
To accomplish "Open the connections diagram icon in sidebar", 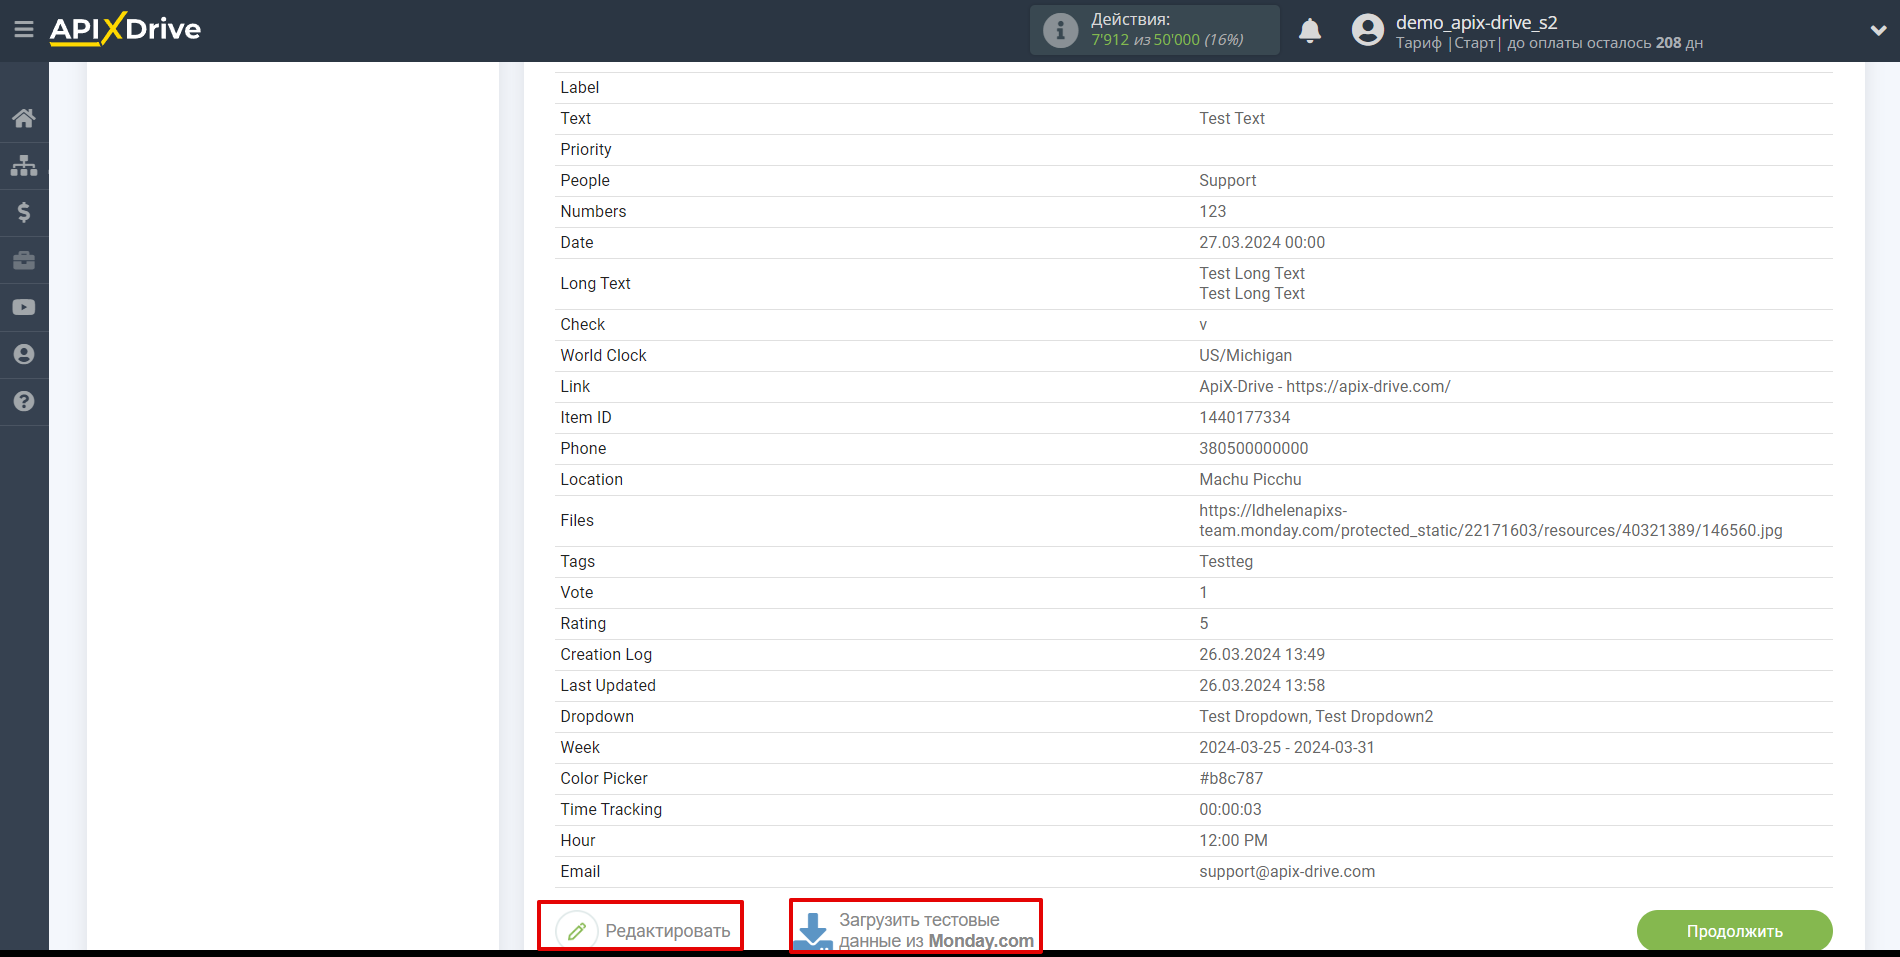I will tap(24, 165).
